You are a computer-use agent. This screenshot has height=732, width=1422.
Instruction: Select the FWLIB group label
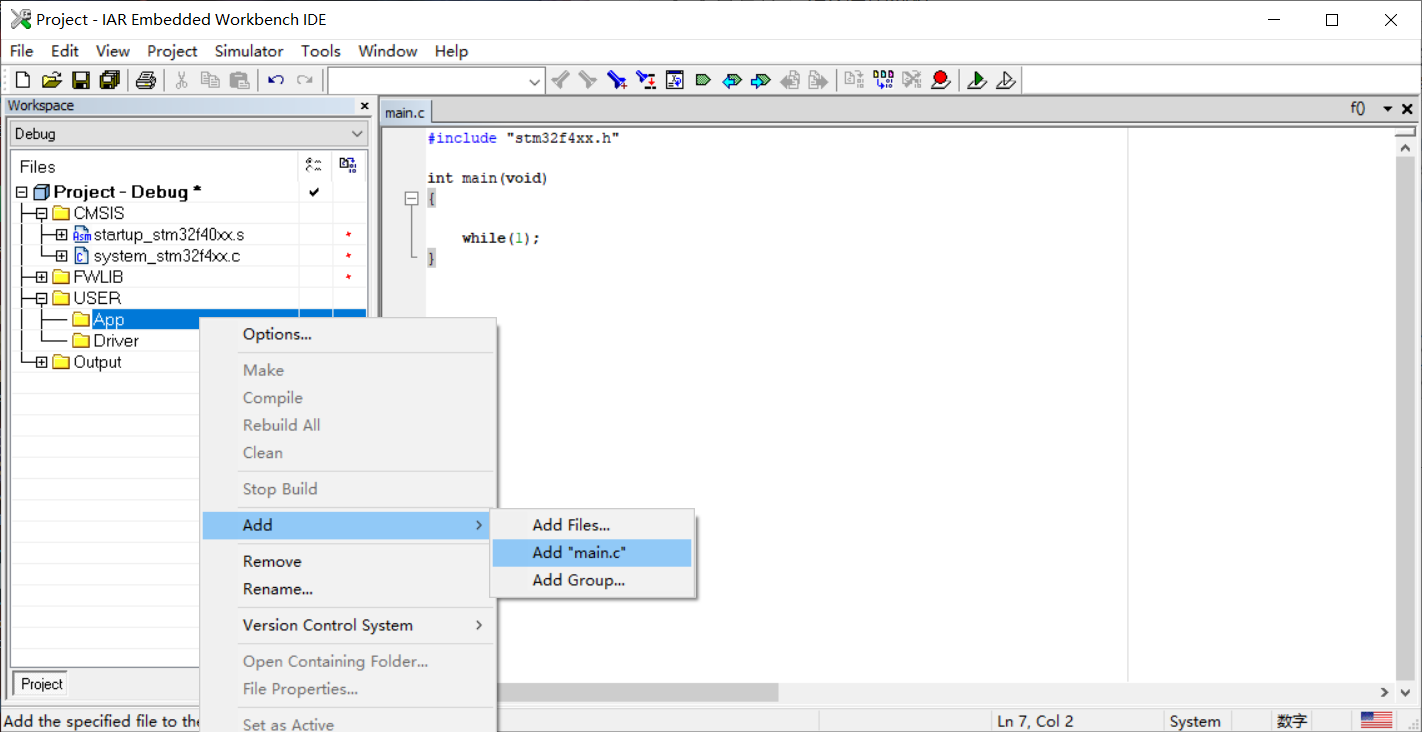98,277
